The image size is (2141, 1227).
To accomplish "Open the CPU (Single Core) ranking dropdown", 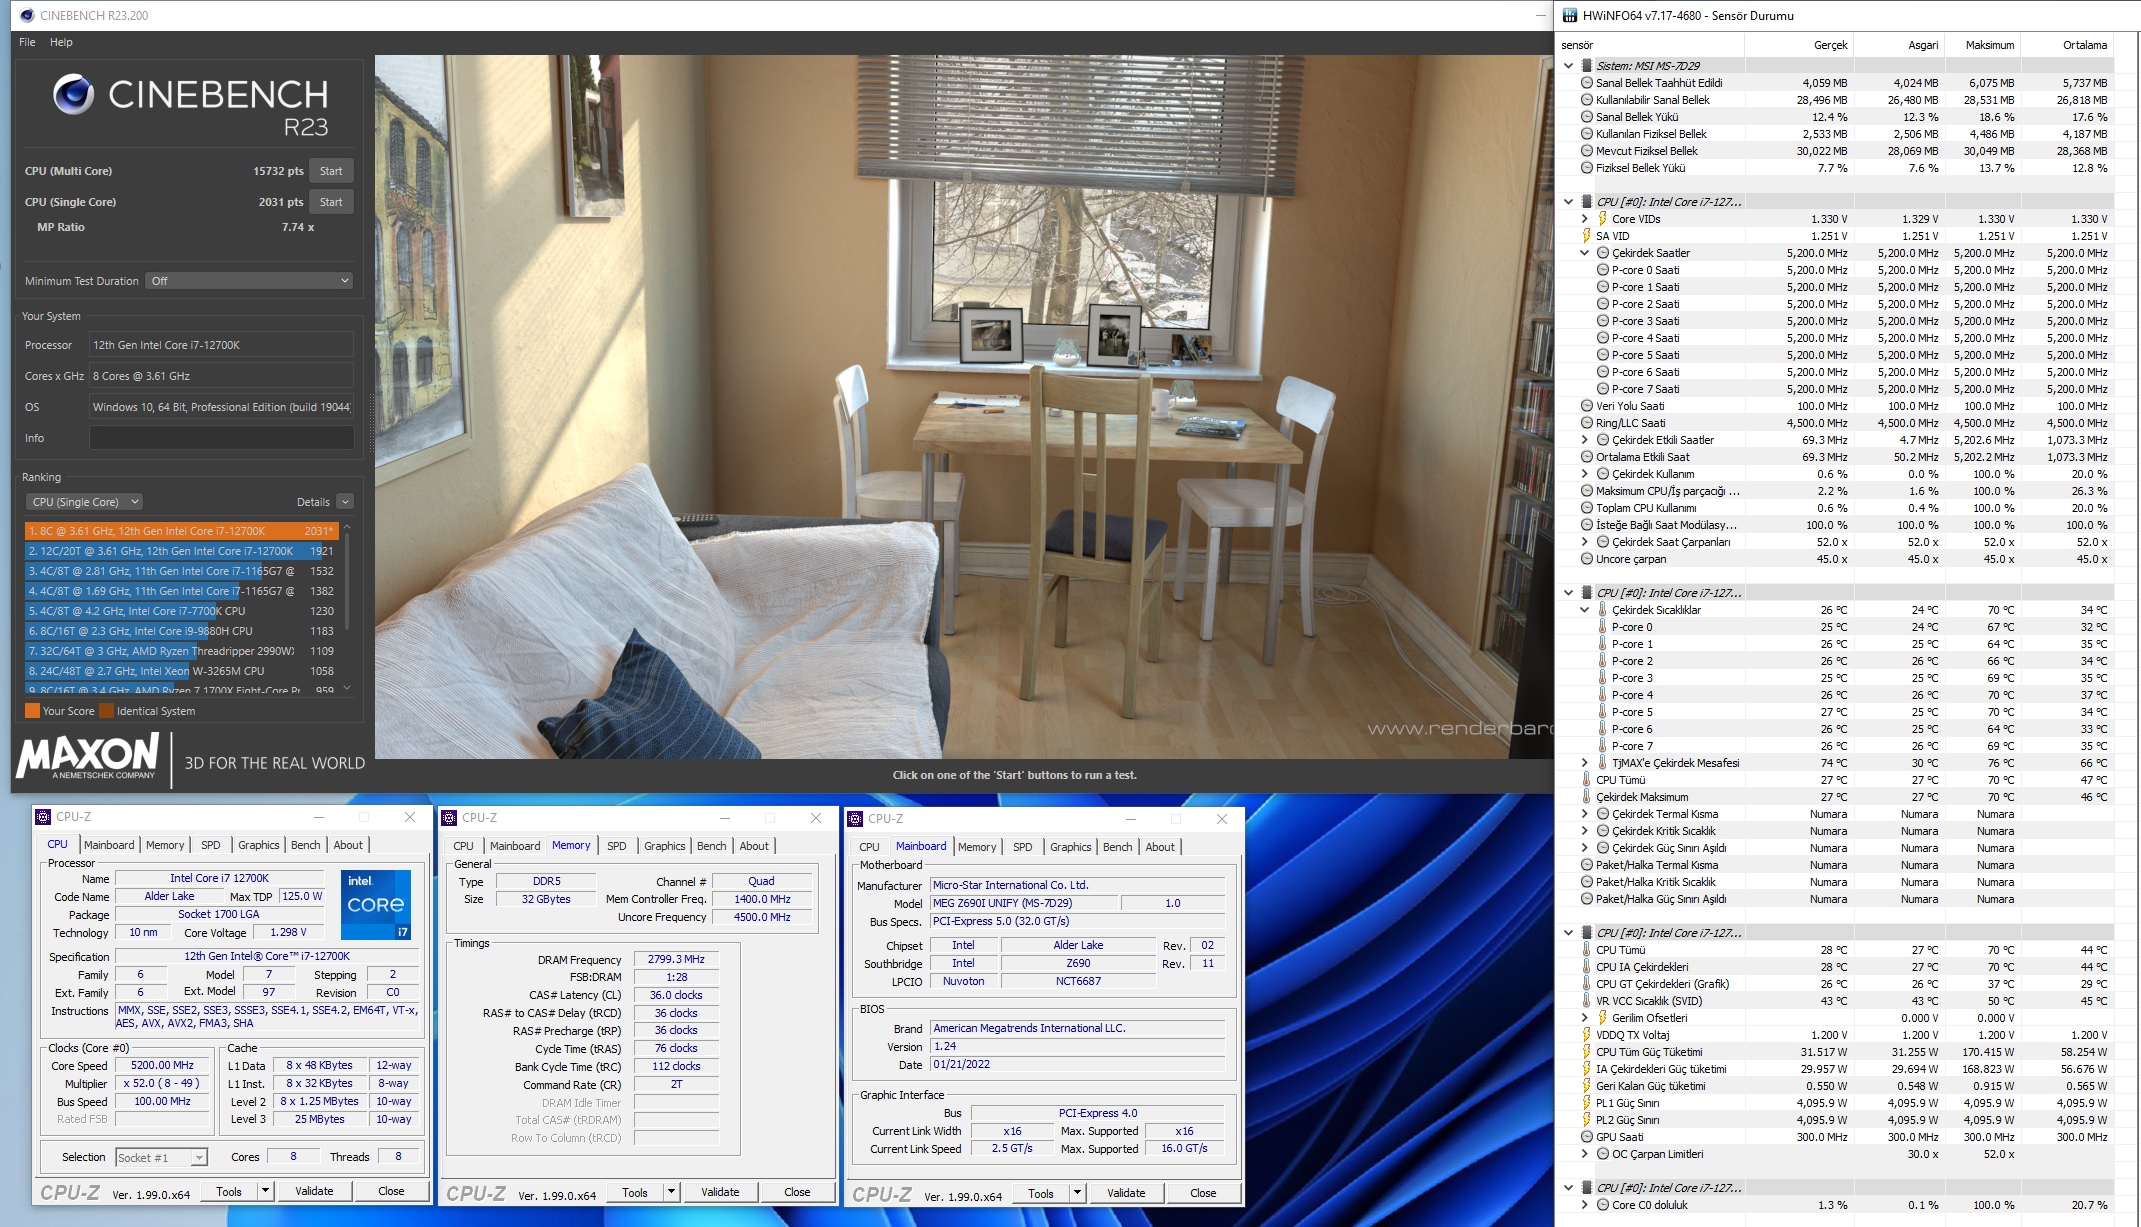I will click(84, 502).
